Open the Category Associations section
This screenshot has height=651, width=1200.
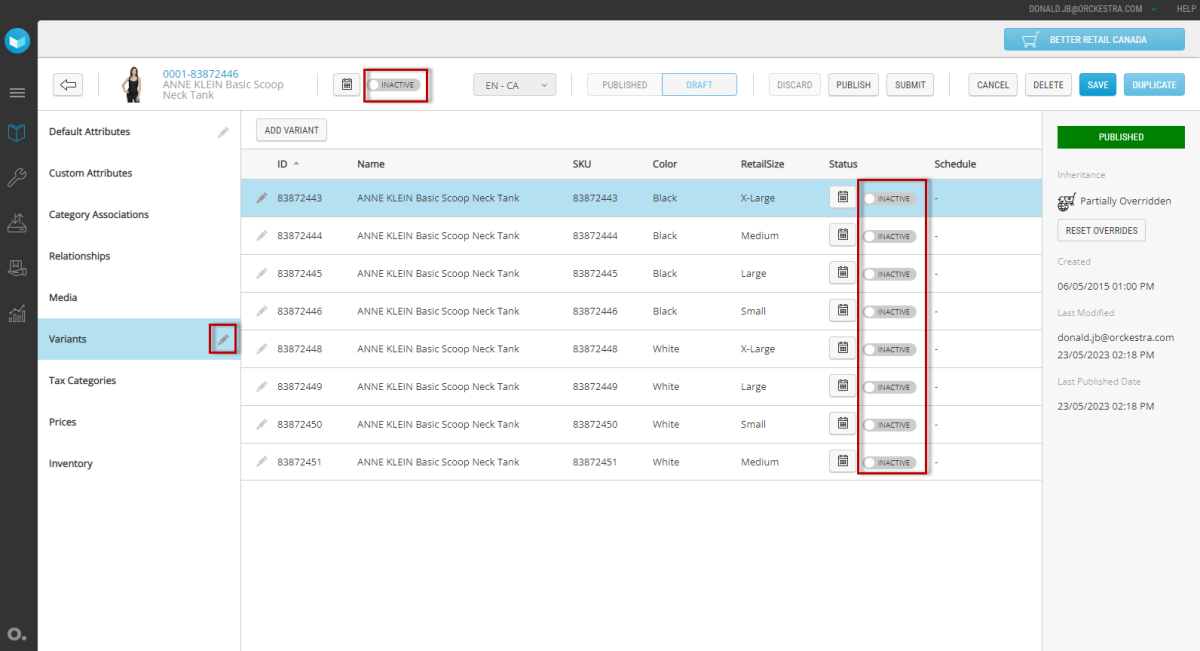click(99, 215)
